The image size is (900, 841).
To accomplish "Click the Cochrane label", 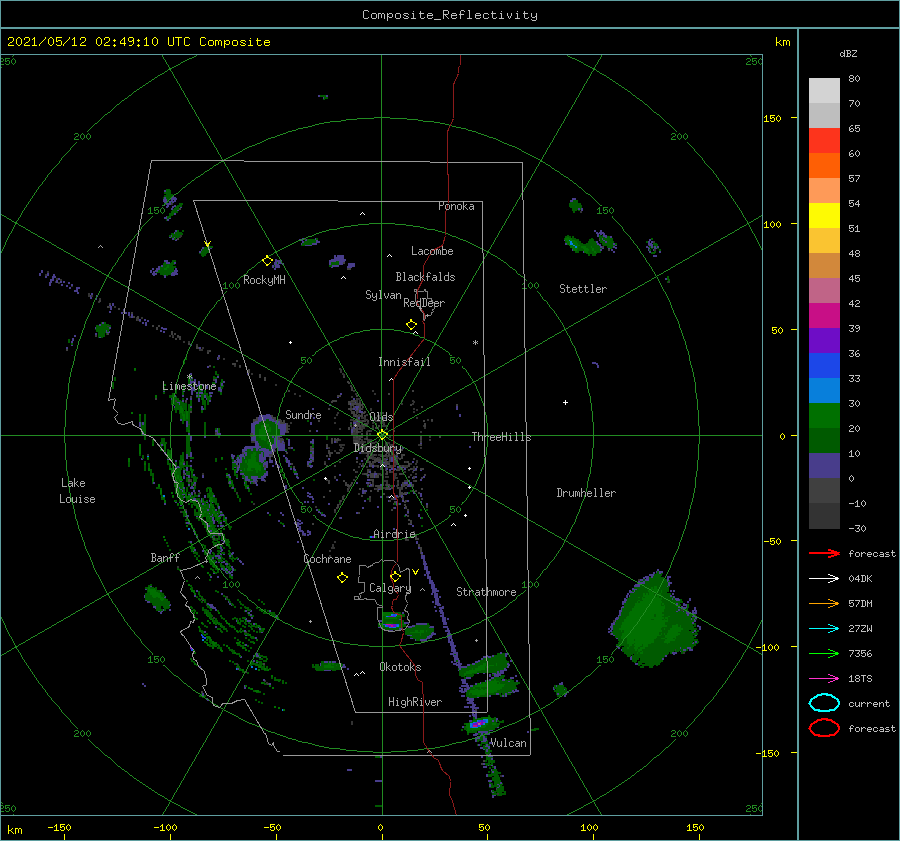I will [x=327, y=559].
